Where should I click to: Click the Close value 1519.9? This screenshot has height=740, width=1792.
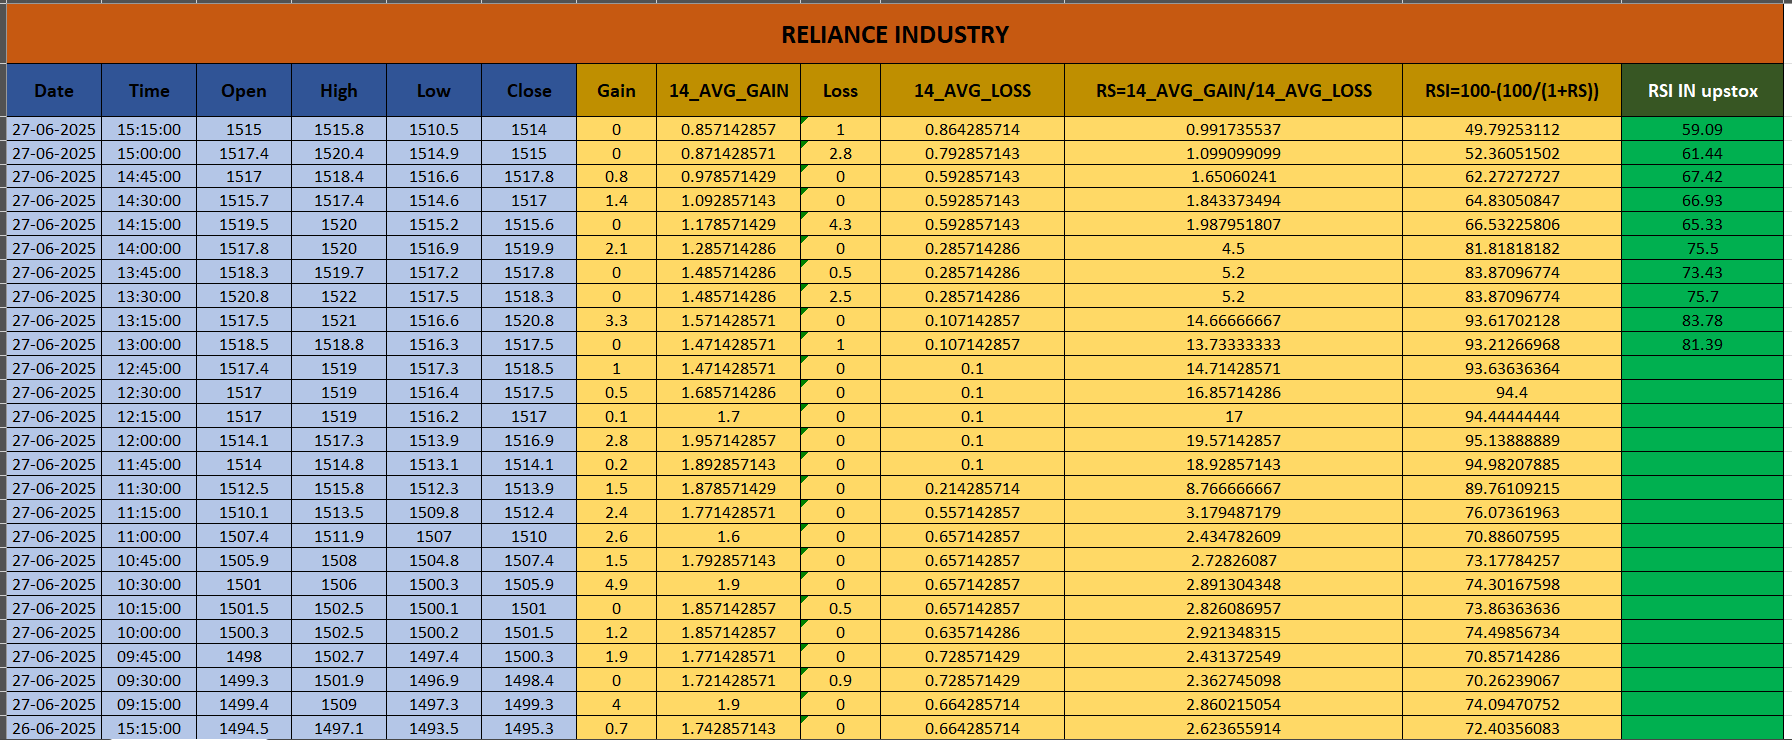point(529,249)
